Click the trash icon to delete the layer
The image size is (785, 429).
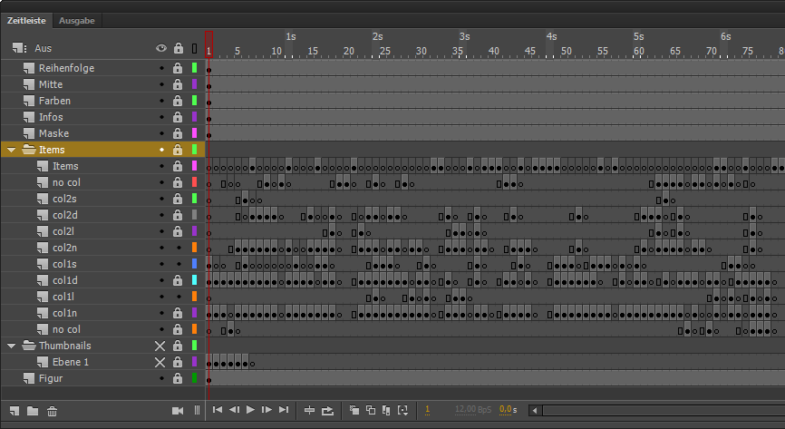[52, 410]
